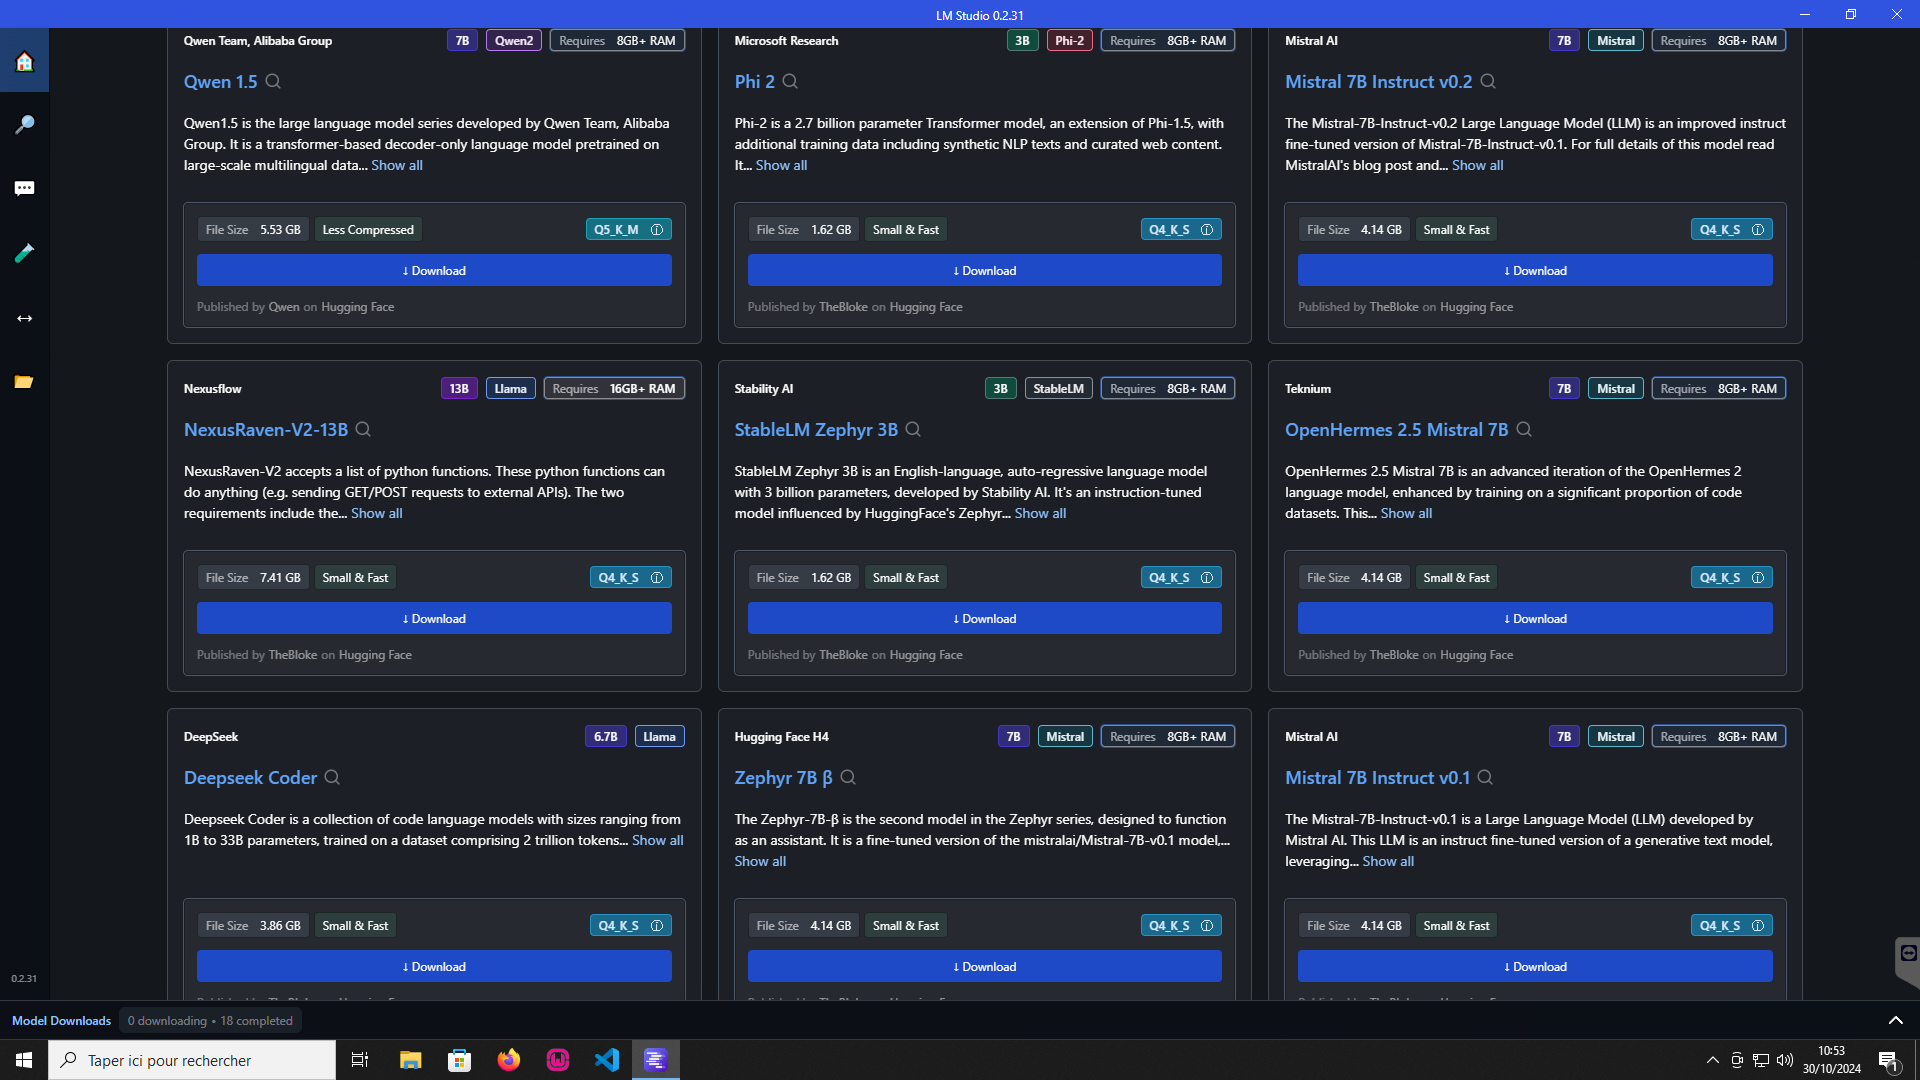Click search icon beside Zephyr 7B β
This screenshot has height=1080, width=1920.
click(848, 777)
